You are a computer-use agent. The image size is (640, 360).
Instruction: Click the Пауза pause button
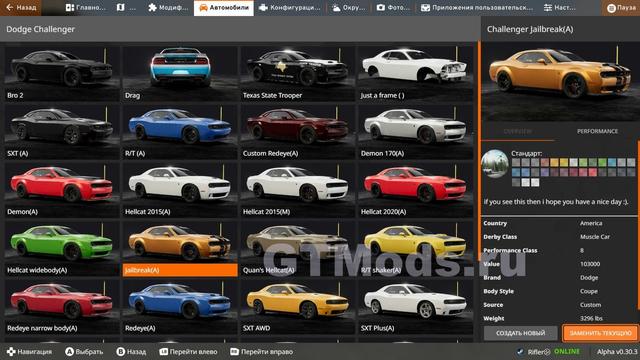pos(621,8)
